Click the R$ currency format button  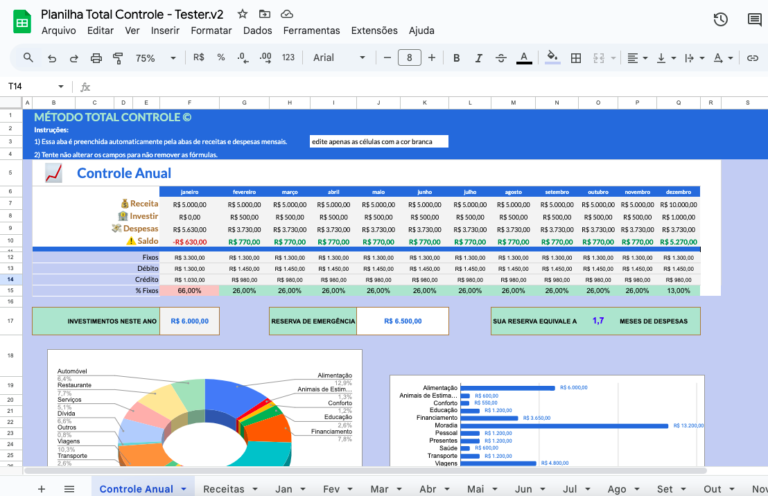(x=199, y=58)
